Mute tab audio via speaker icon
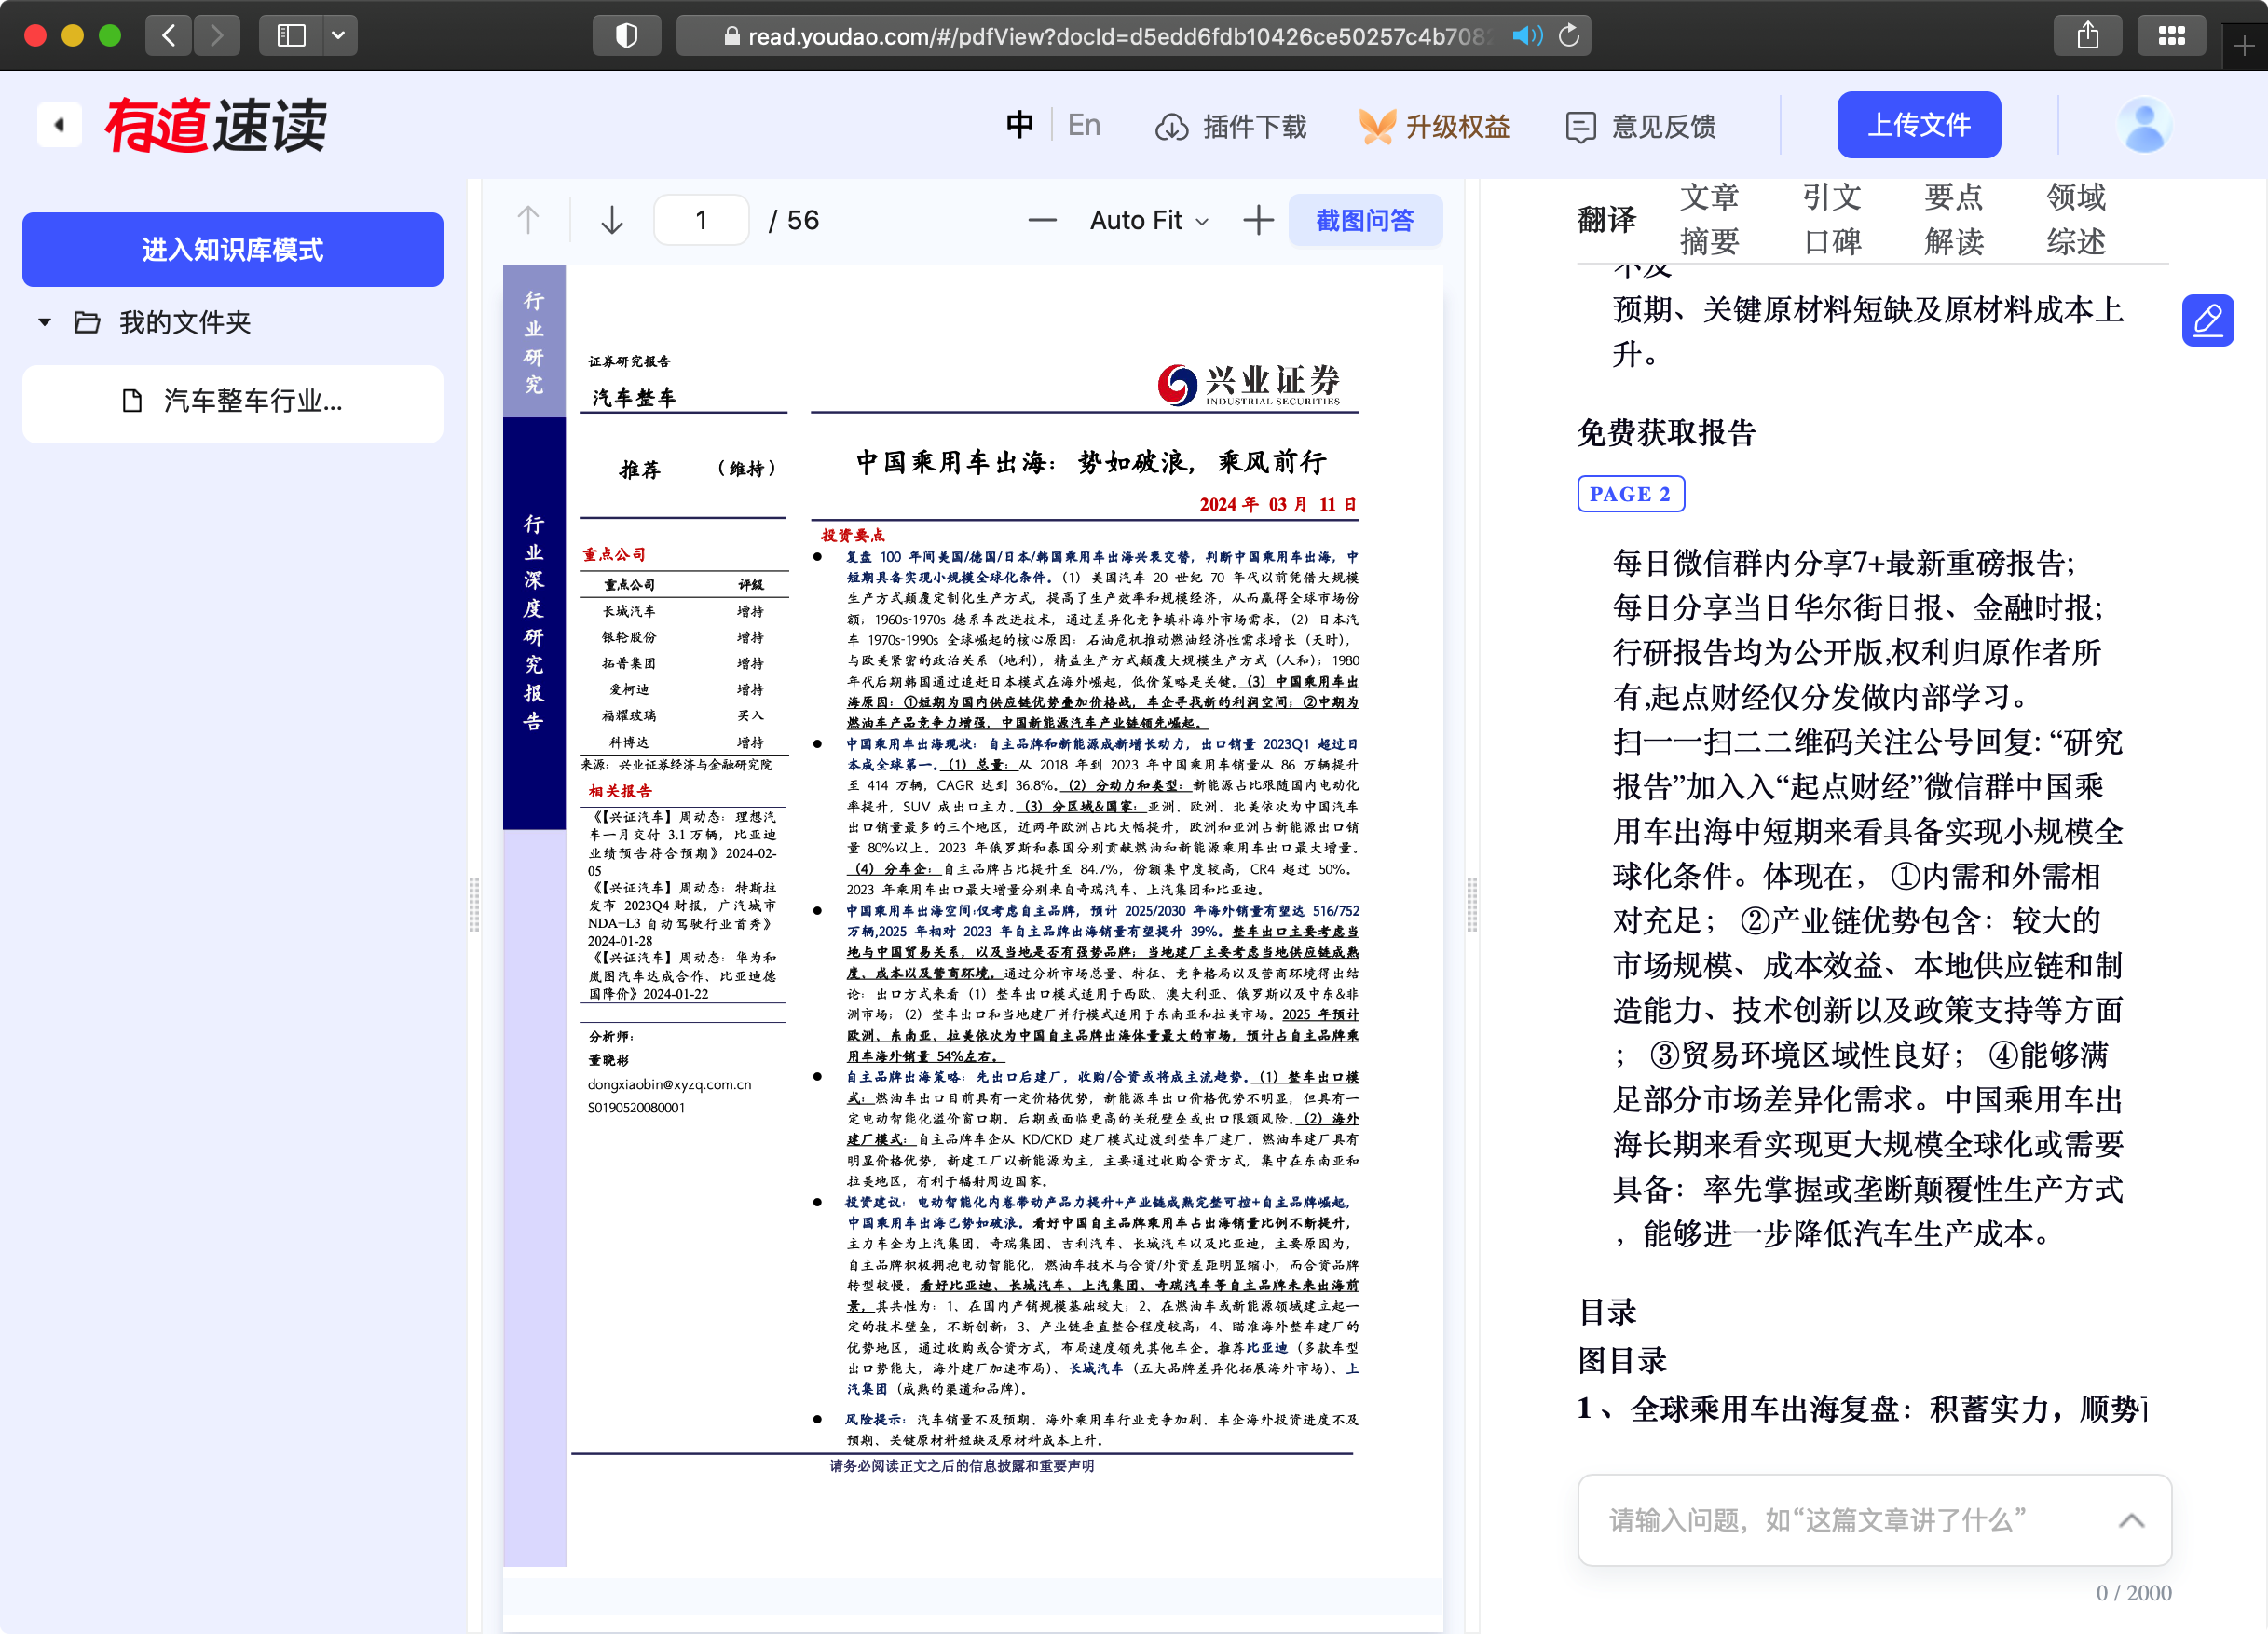 [1527, 36]
